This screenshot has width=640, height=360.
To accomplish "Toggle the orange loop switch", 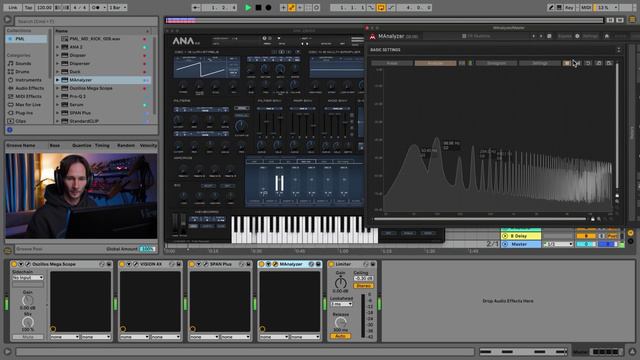I will (381, 7).
